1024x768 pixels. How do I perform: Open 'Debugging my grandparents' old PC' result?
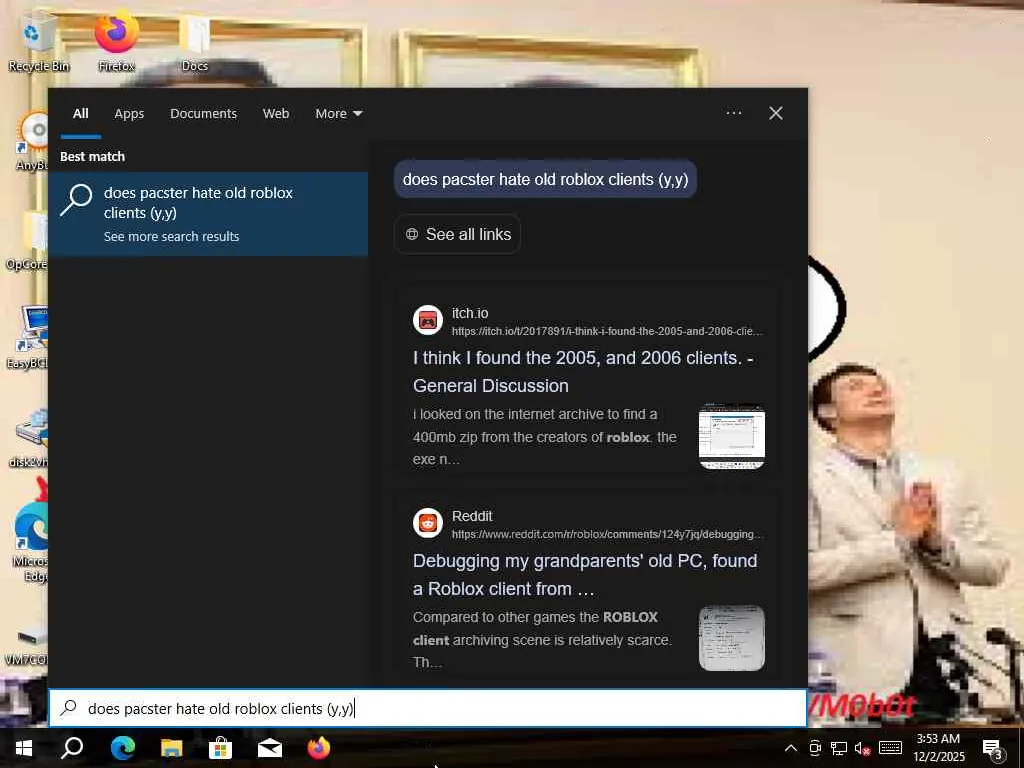585,575
